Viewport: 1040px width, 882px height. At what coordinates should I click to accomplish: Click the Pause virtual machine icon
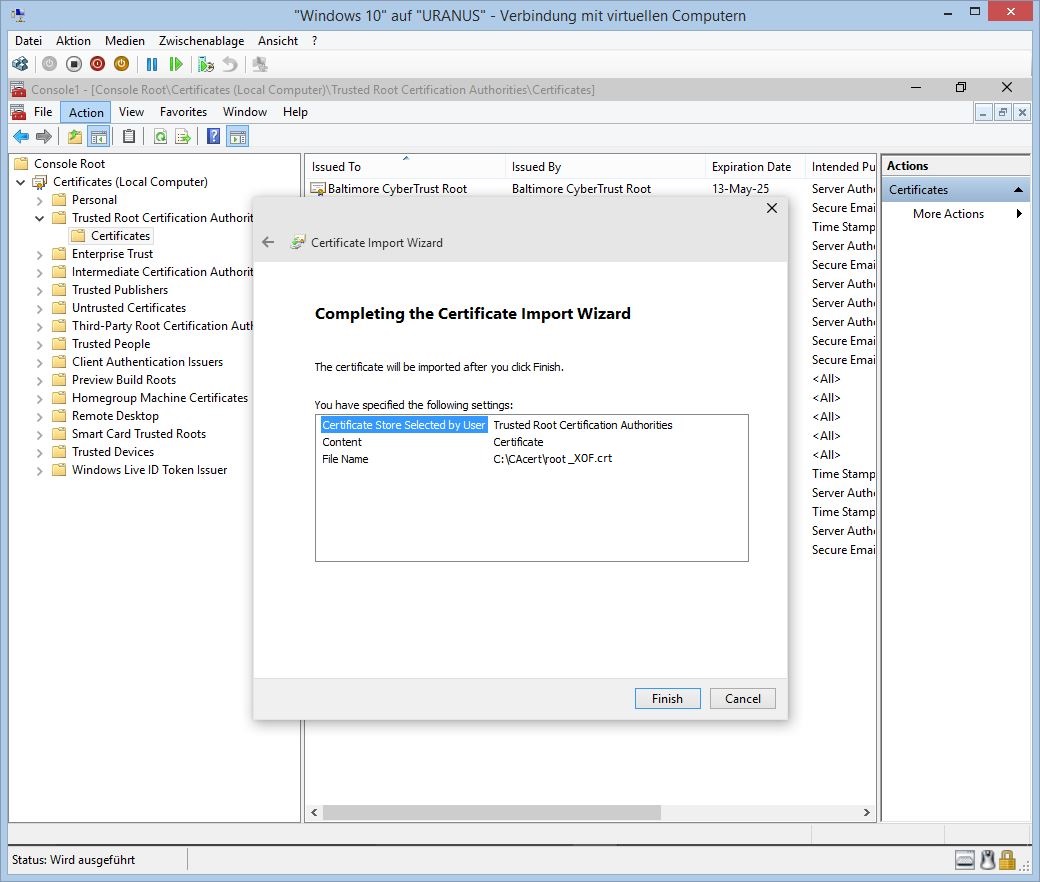pyautogui.click(x=152, y=64)
